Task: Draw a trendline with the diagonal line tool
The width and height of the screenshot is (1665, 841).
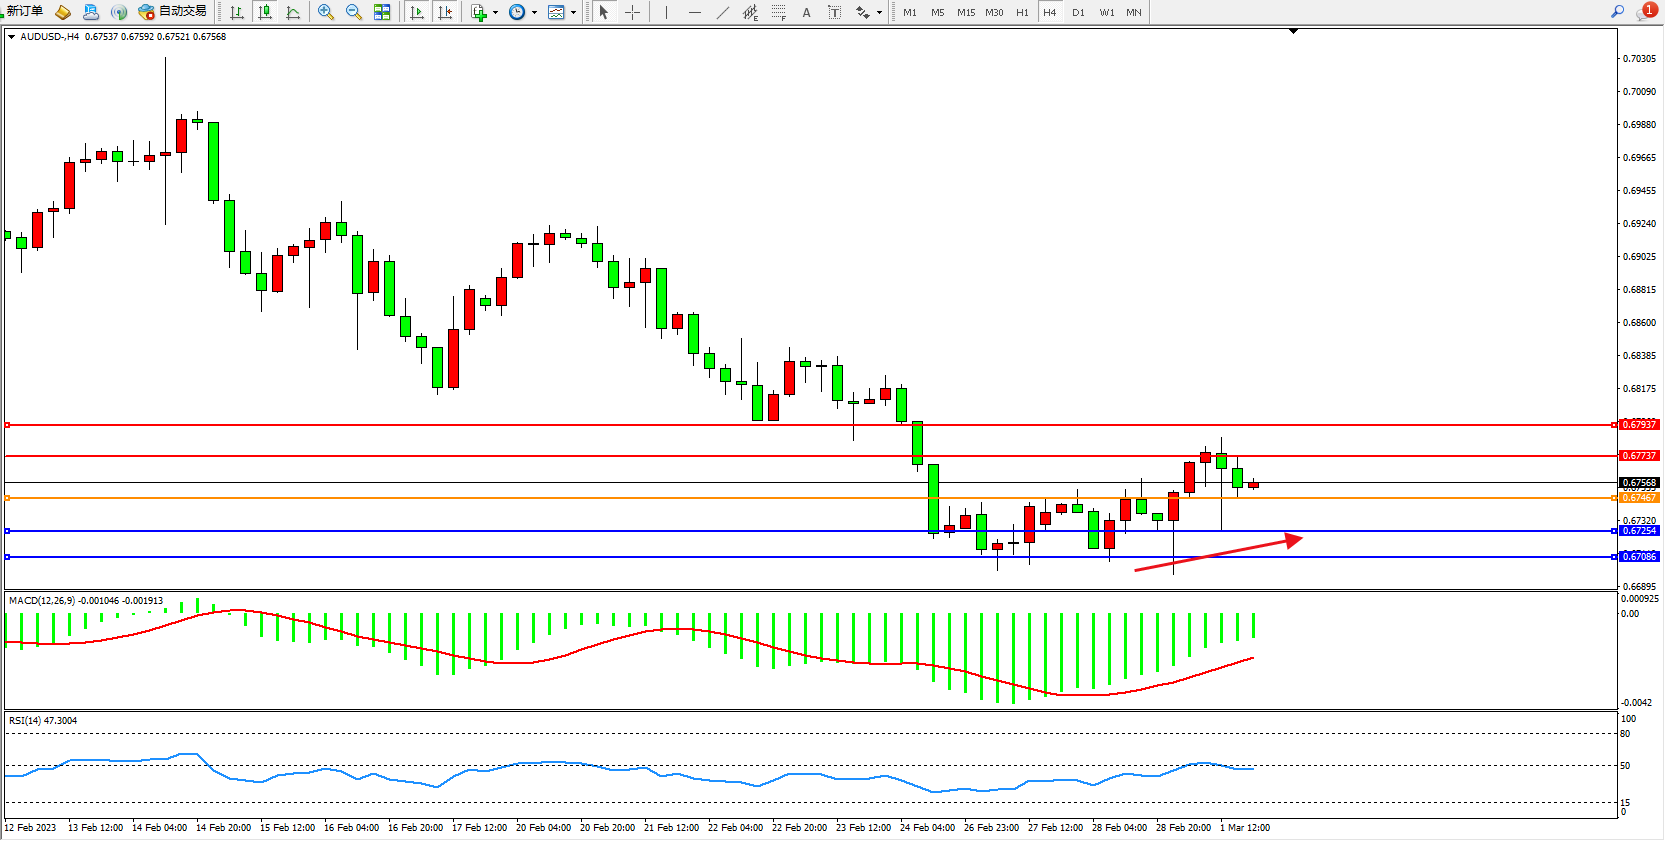Action: (722, 12)
